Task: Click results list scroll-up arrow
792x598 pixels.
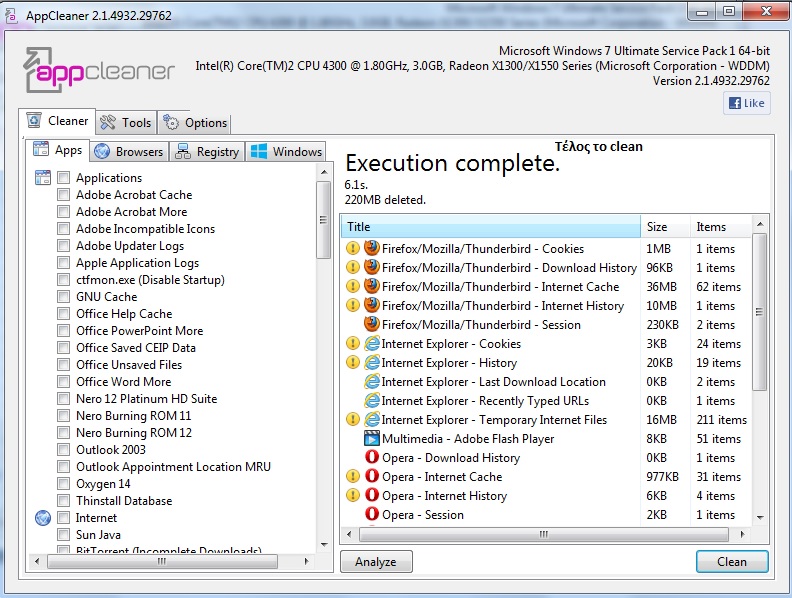Action: (760, 224)
